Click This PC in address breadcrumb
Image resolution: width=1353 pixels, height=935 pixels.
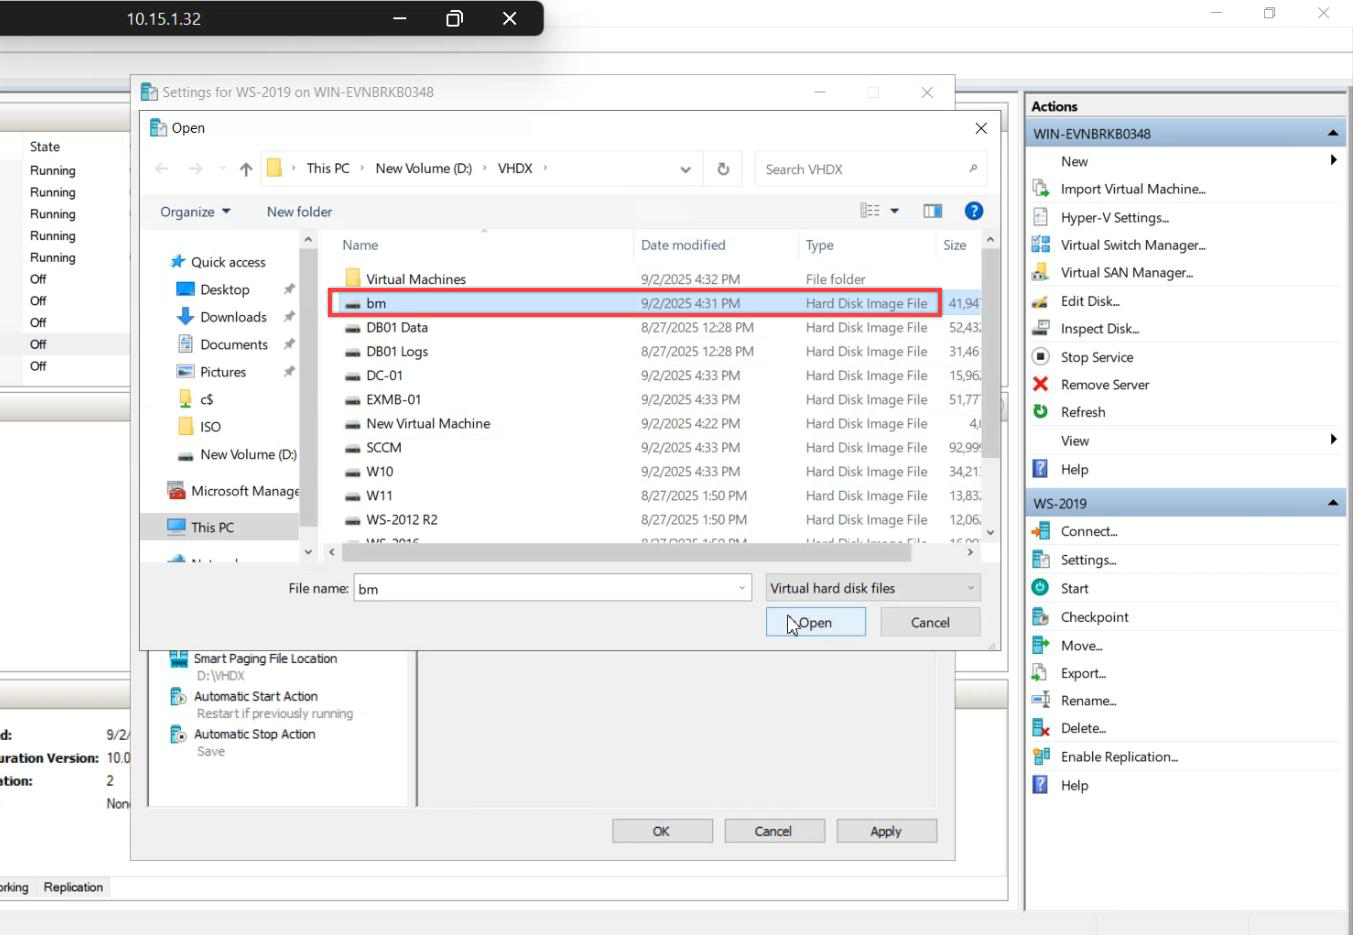click(x=328, y=168)
